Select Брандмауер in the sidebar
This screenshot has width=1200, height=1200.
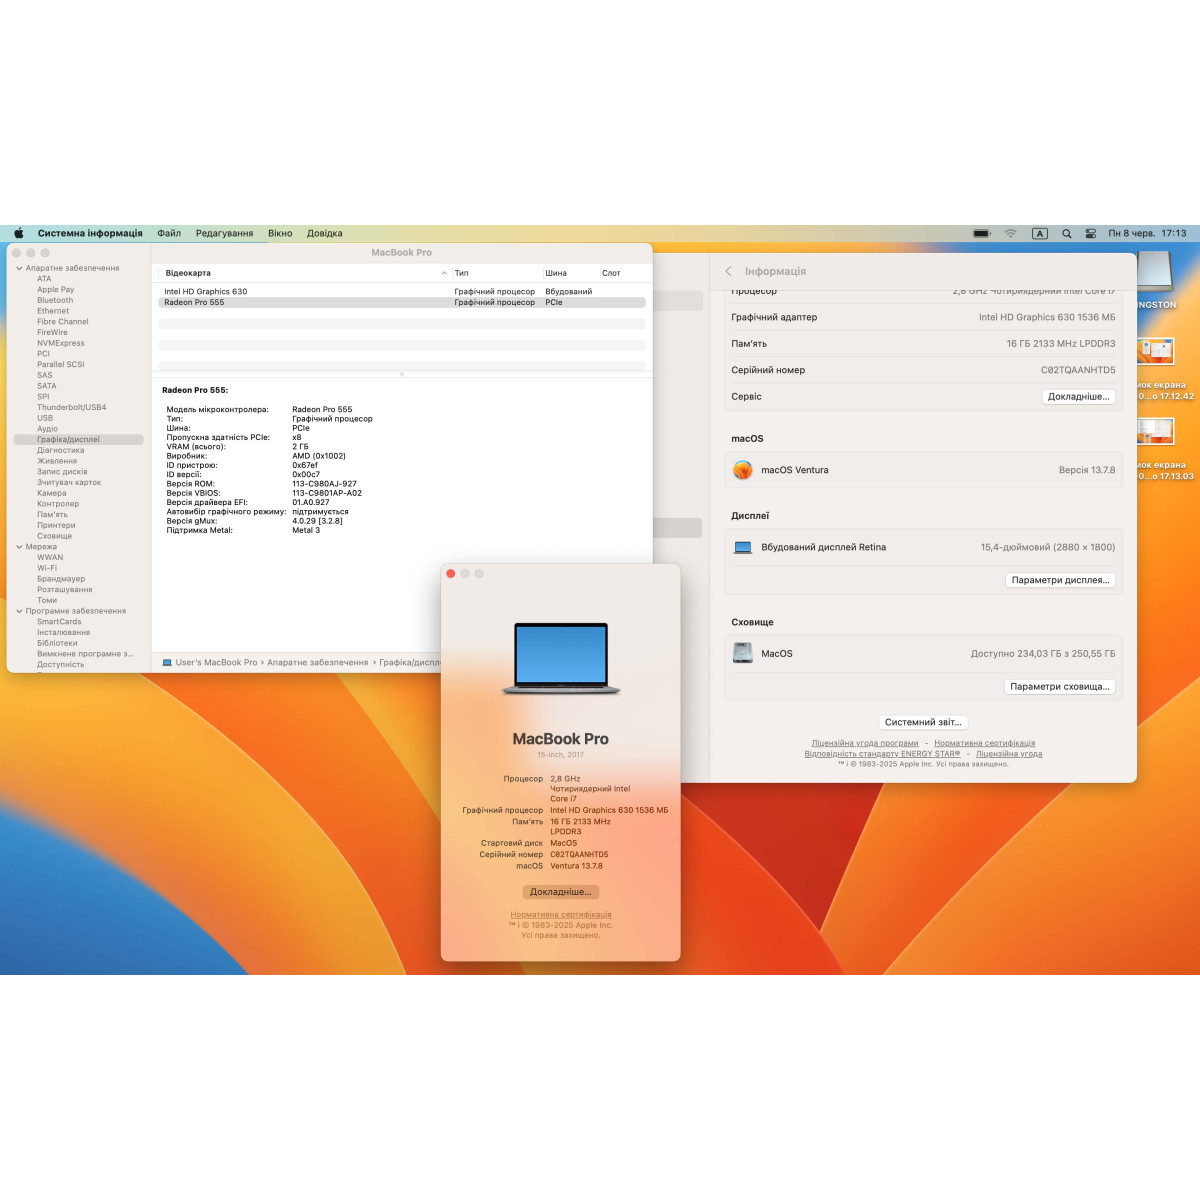click(x=61, y=579)
